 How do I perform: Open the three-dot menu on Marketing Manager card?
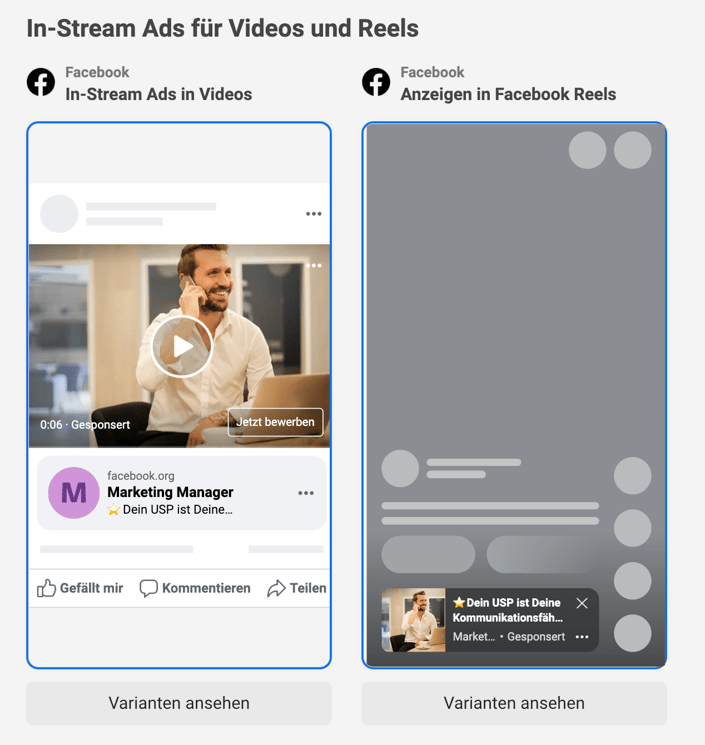306,493
